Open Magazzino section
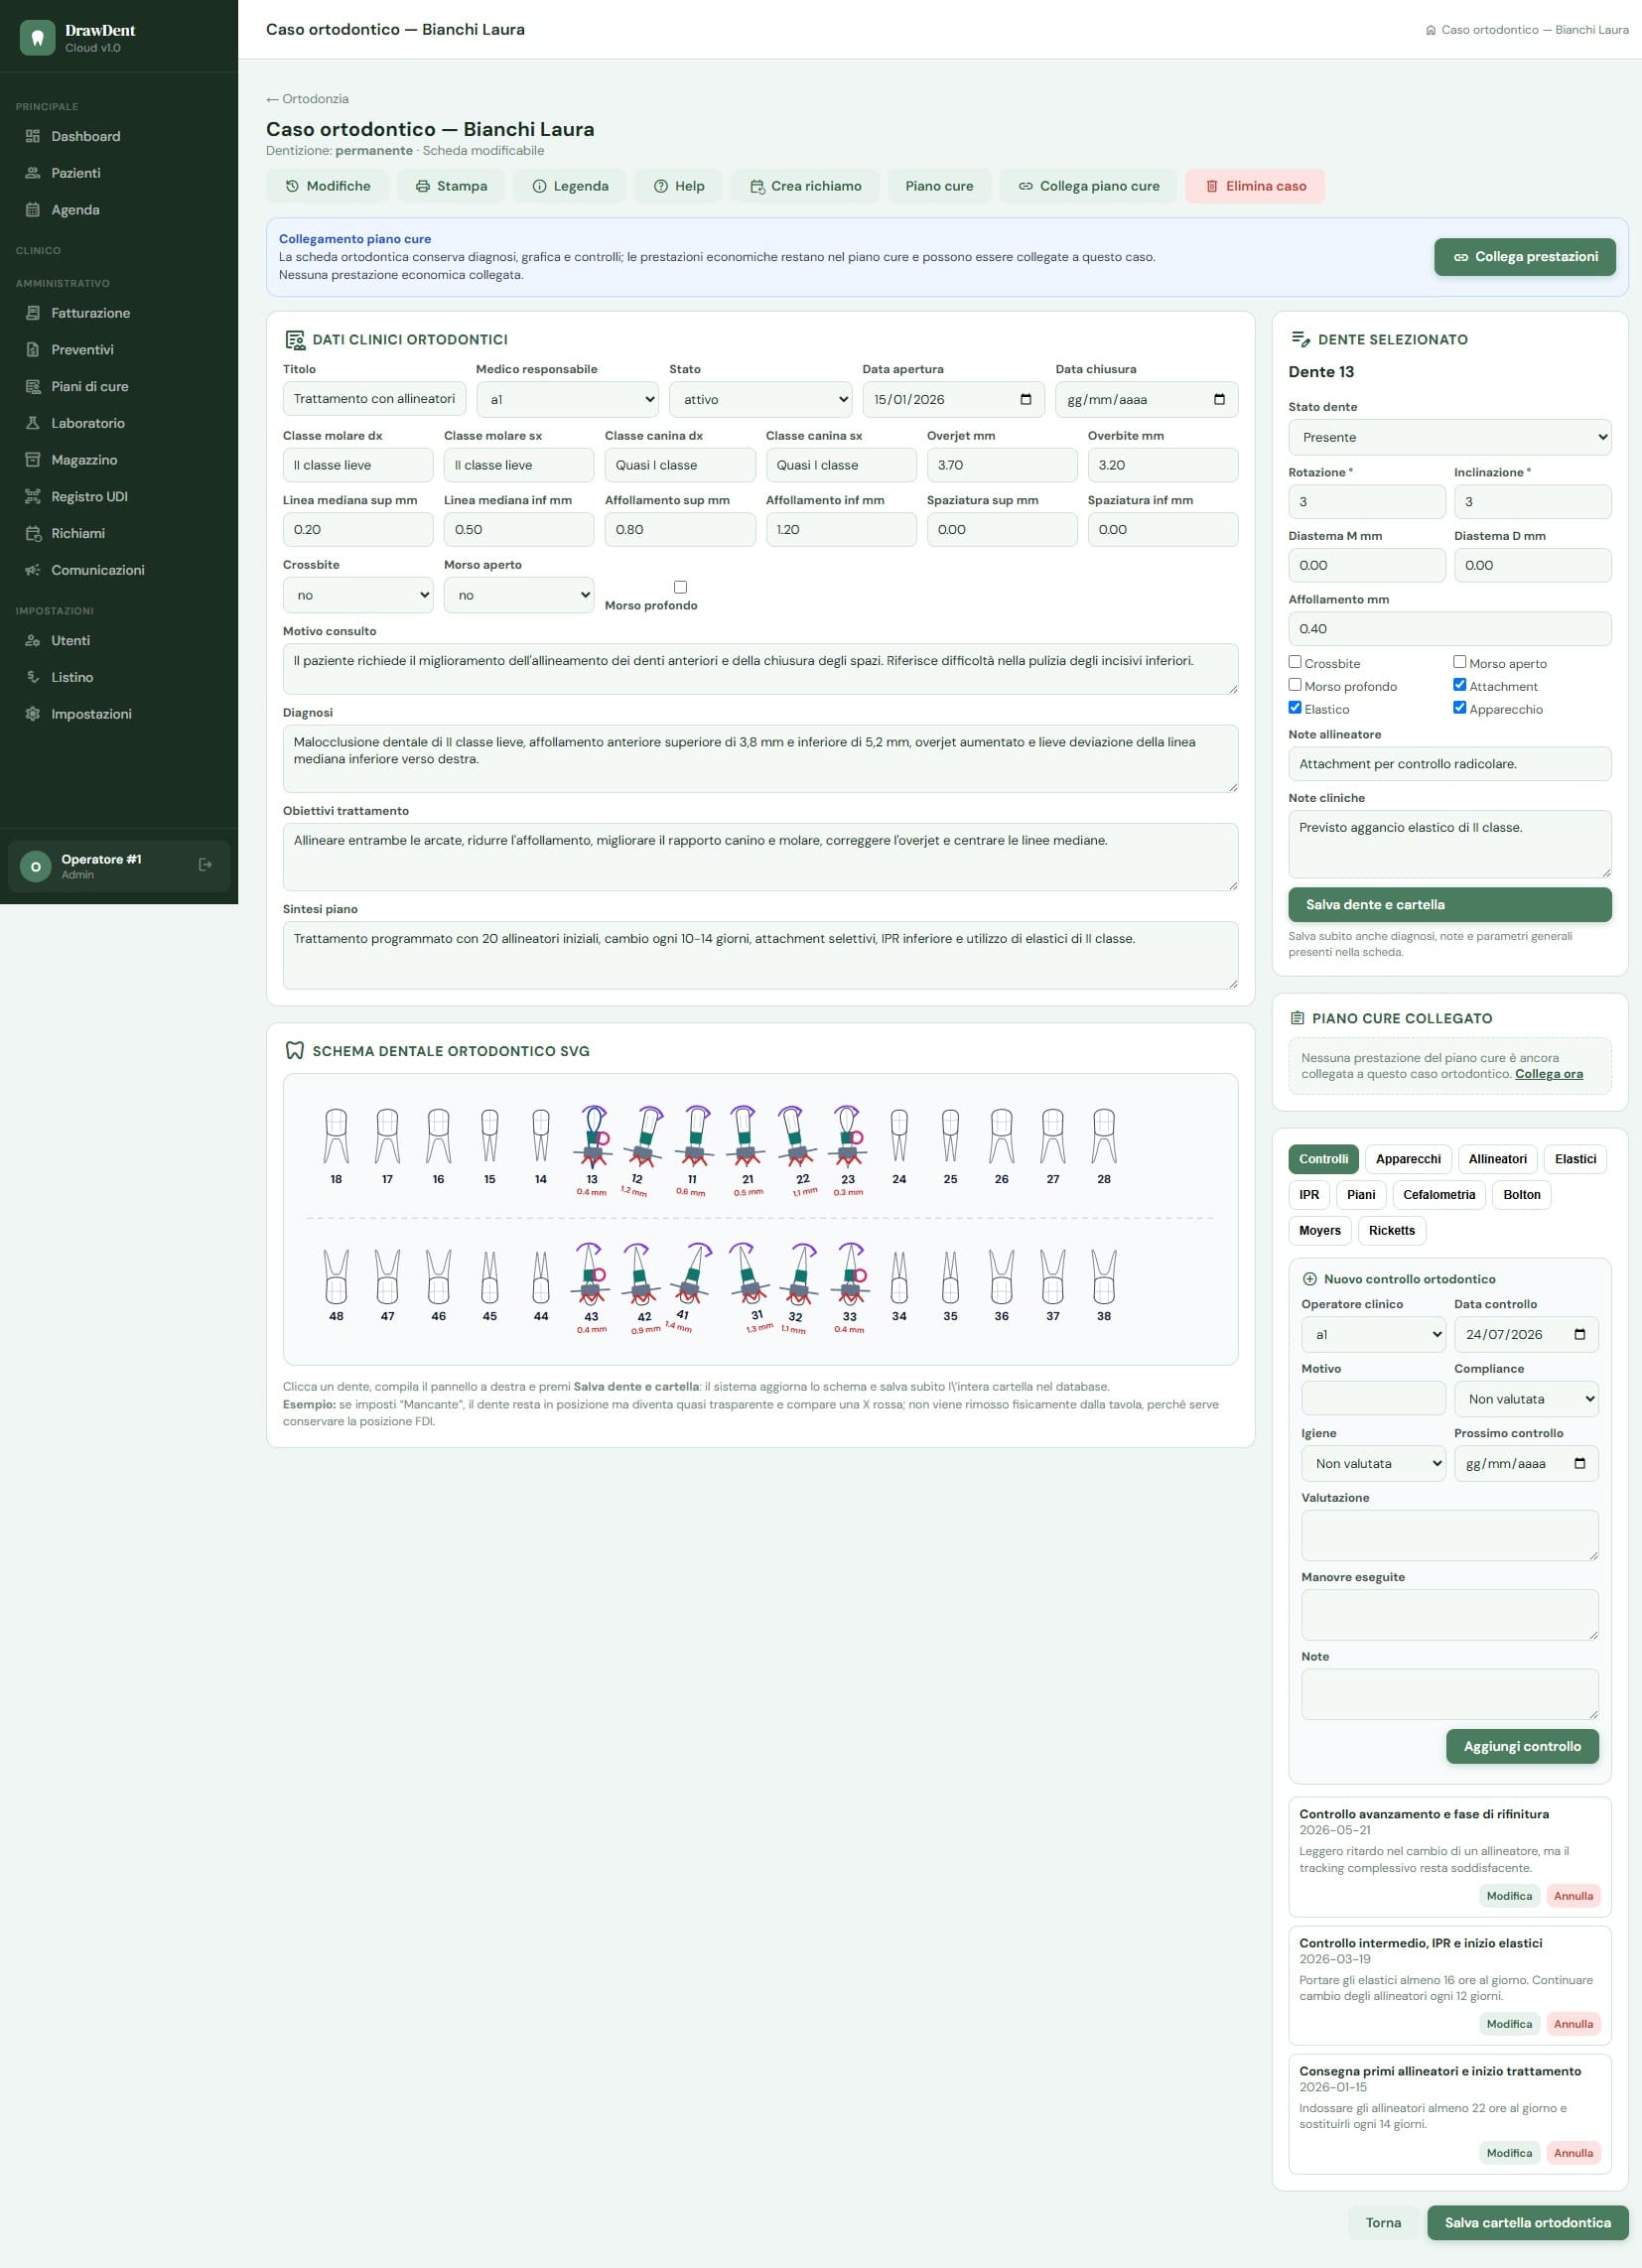 point(119,460)
